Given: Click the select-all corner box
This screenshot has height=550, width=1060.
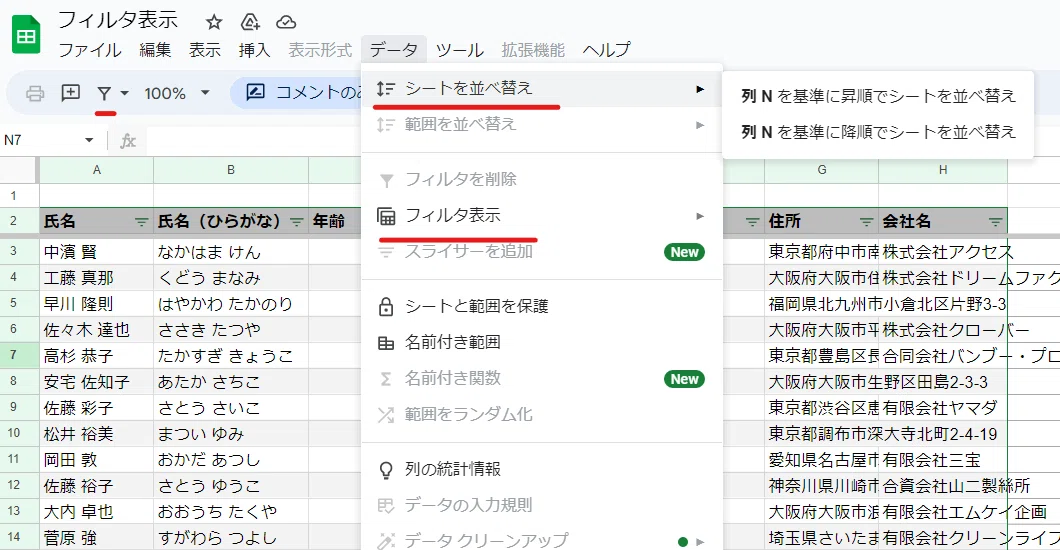Looking at the screenshot, I should (20, 170).
